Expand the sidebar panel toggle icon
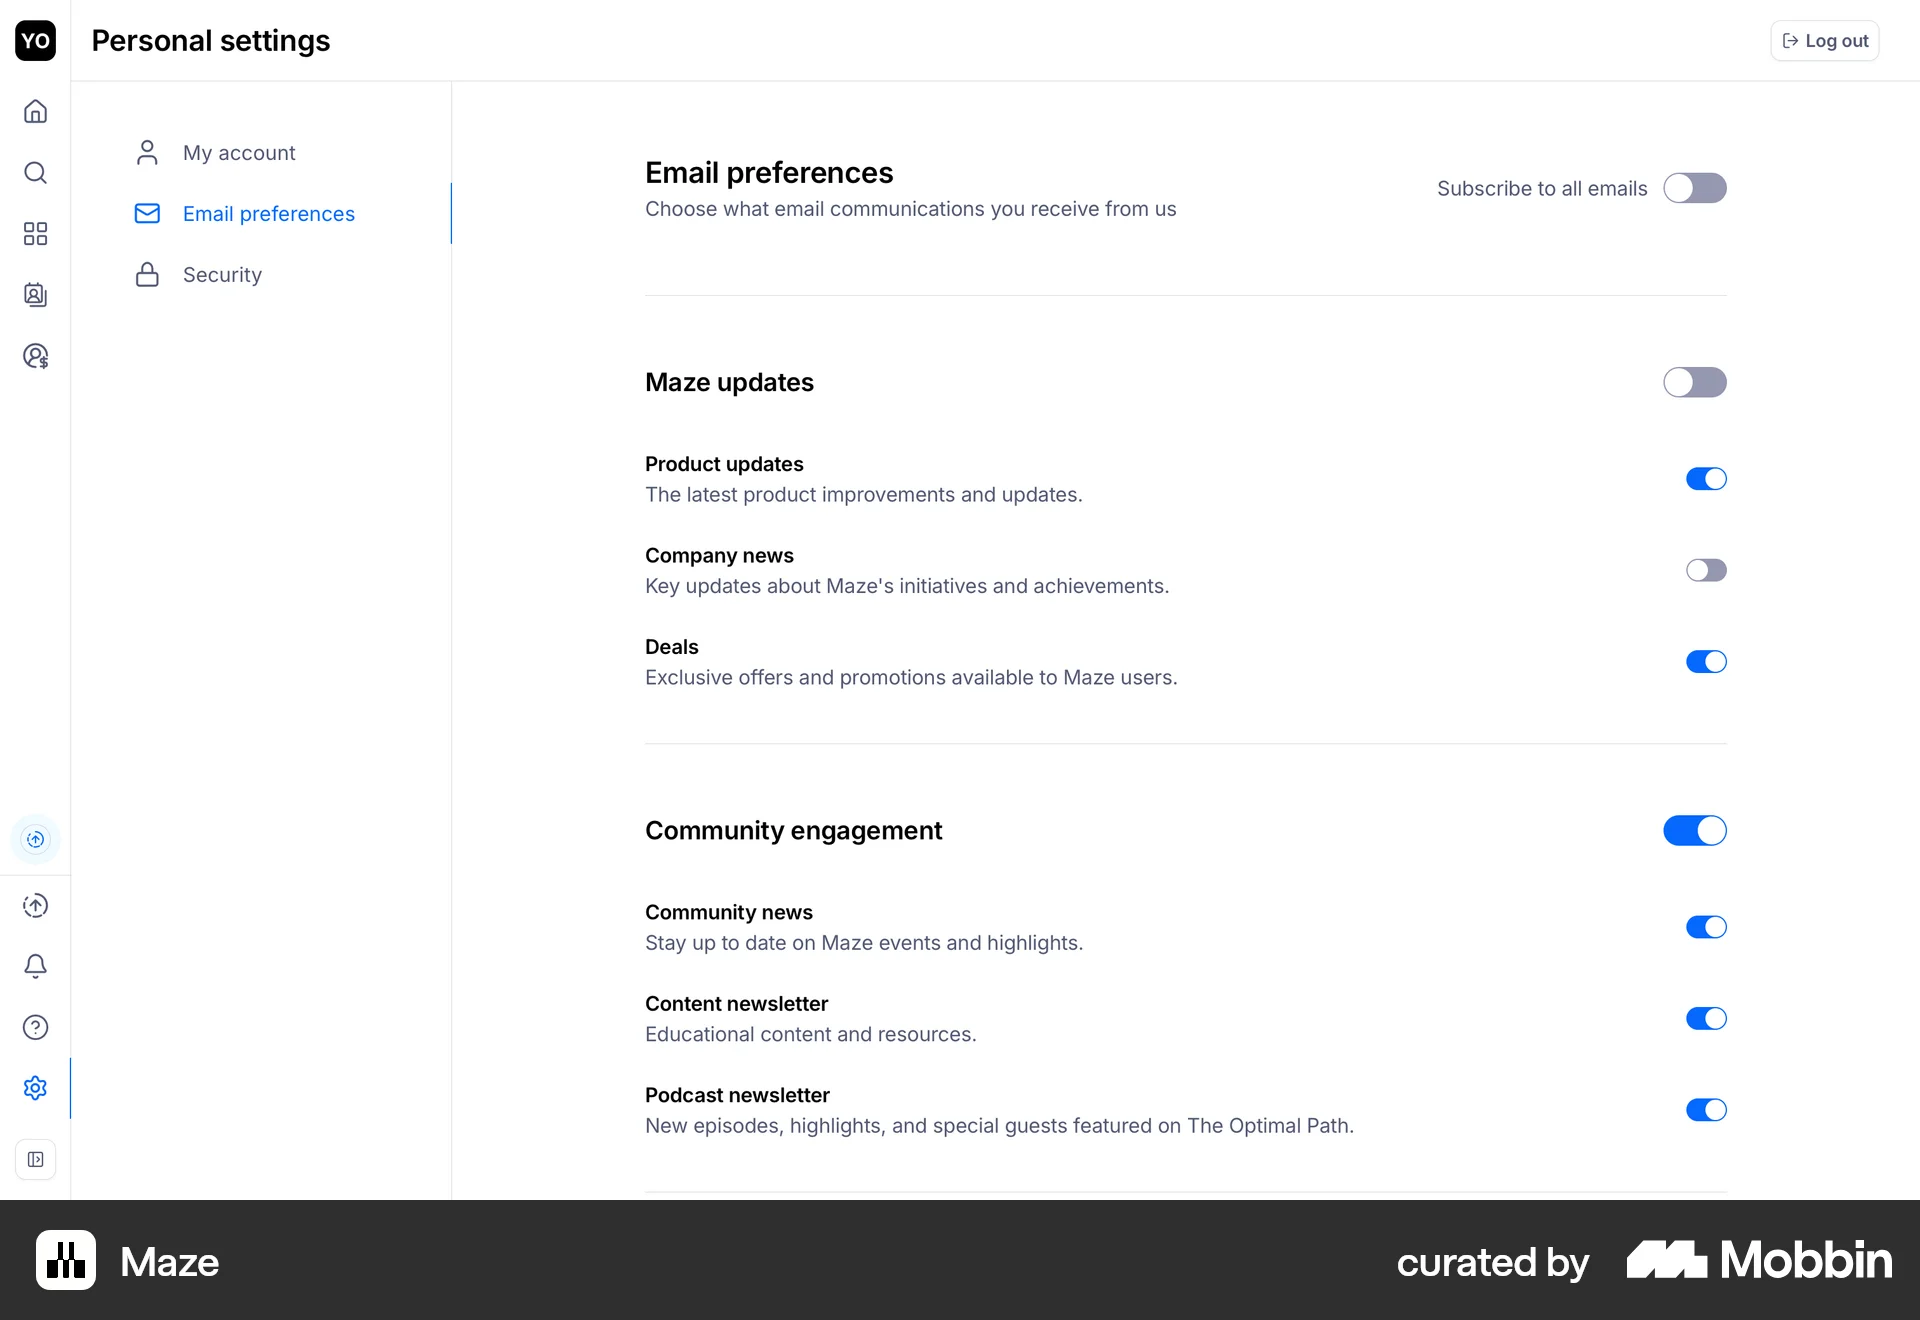The height and width of the screenshot is (1320, 1920). 35,1160
